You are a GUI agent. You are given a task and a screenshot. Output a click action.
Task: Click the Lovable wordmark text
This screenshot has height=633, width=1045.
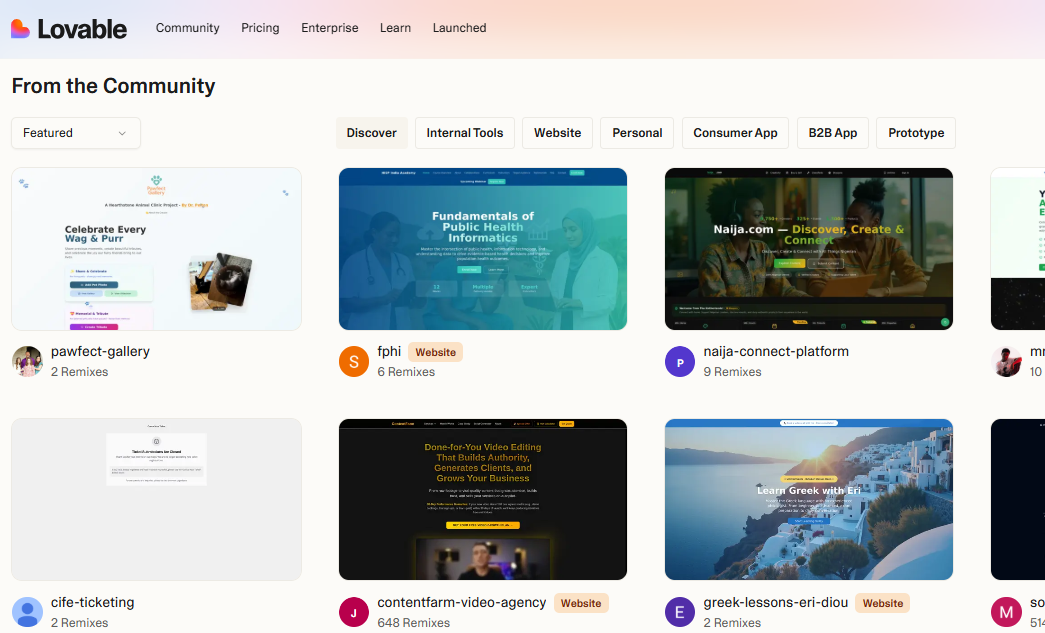pos(82,29)
